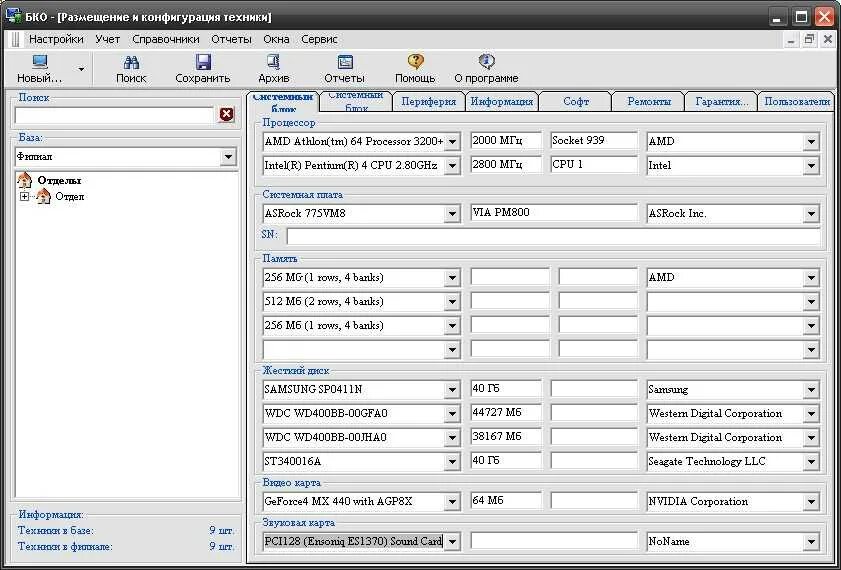Select the Отделы root tree item
The width and height of the screenshot is (841, 570).
pyautogui.click(x=59, y=180)
